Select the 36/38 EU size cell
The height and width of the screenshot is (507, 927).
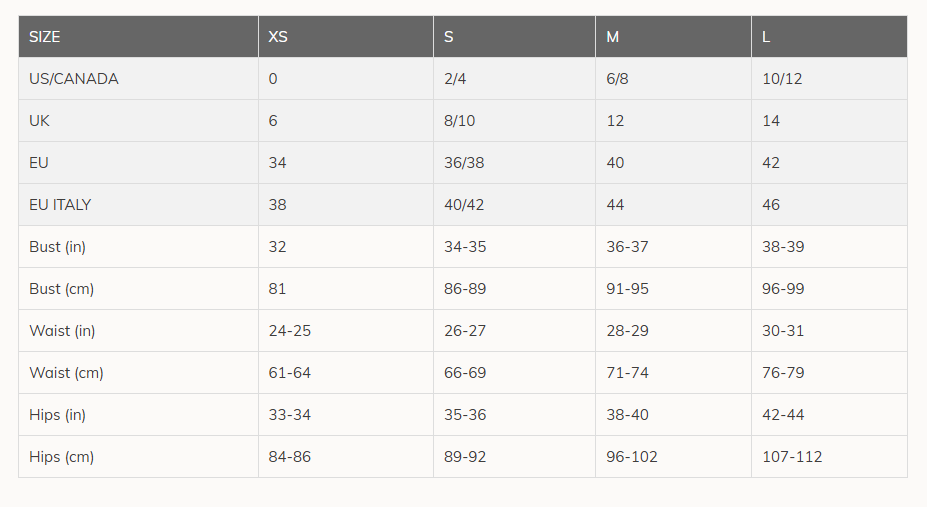pyautogui.click(x=464, y=163)
